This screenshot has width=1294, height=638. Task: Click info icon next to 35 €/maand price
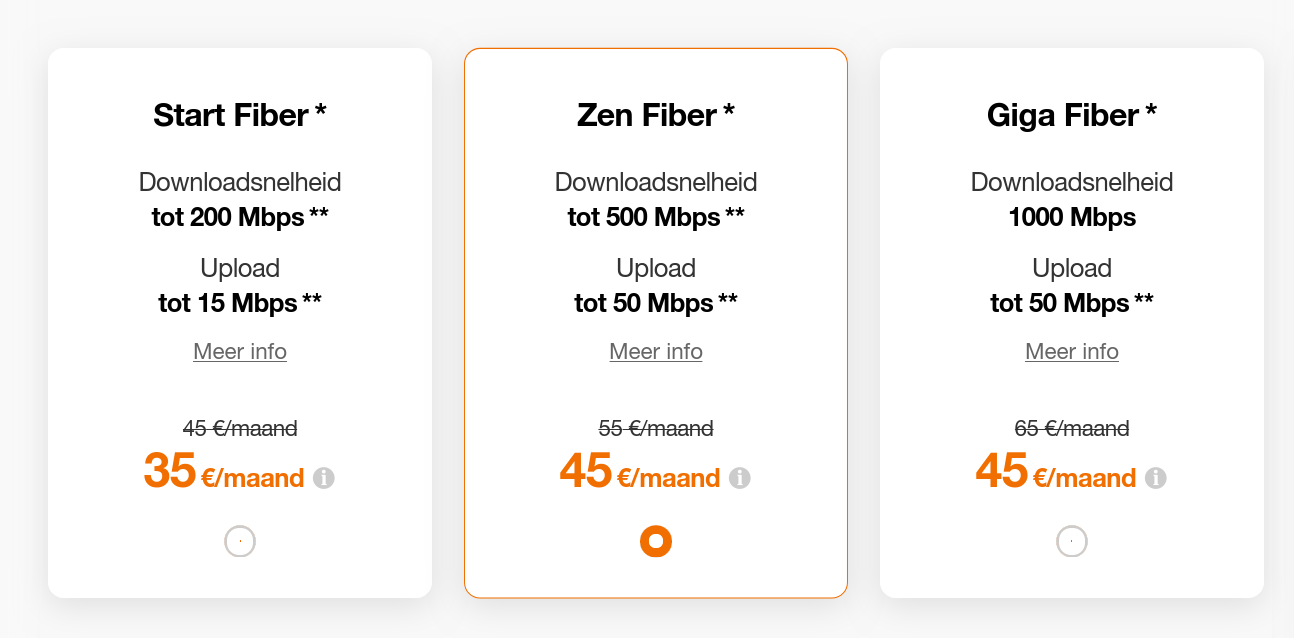(x=323, y=478)
